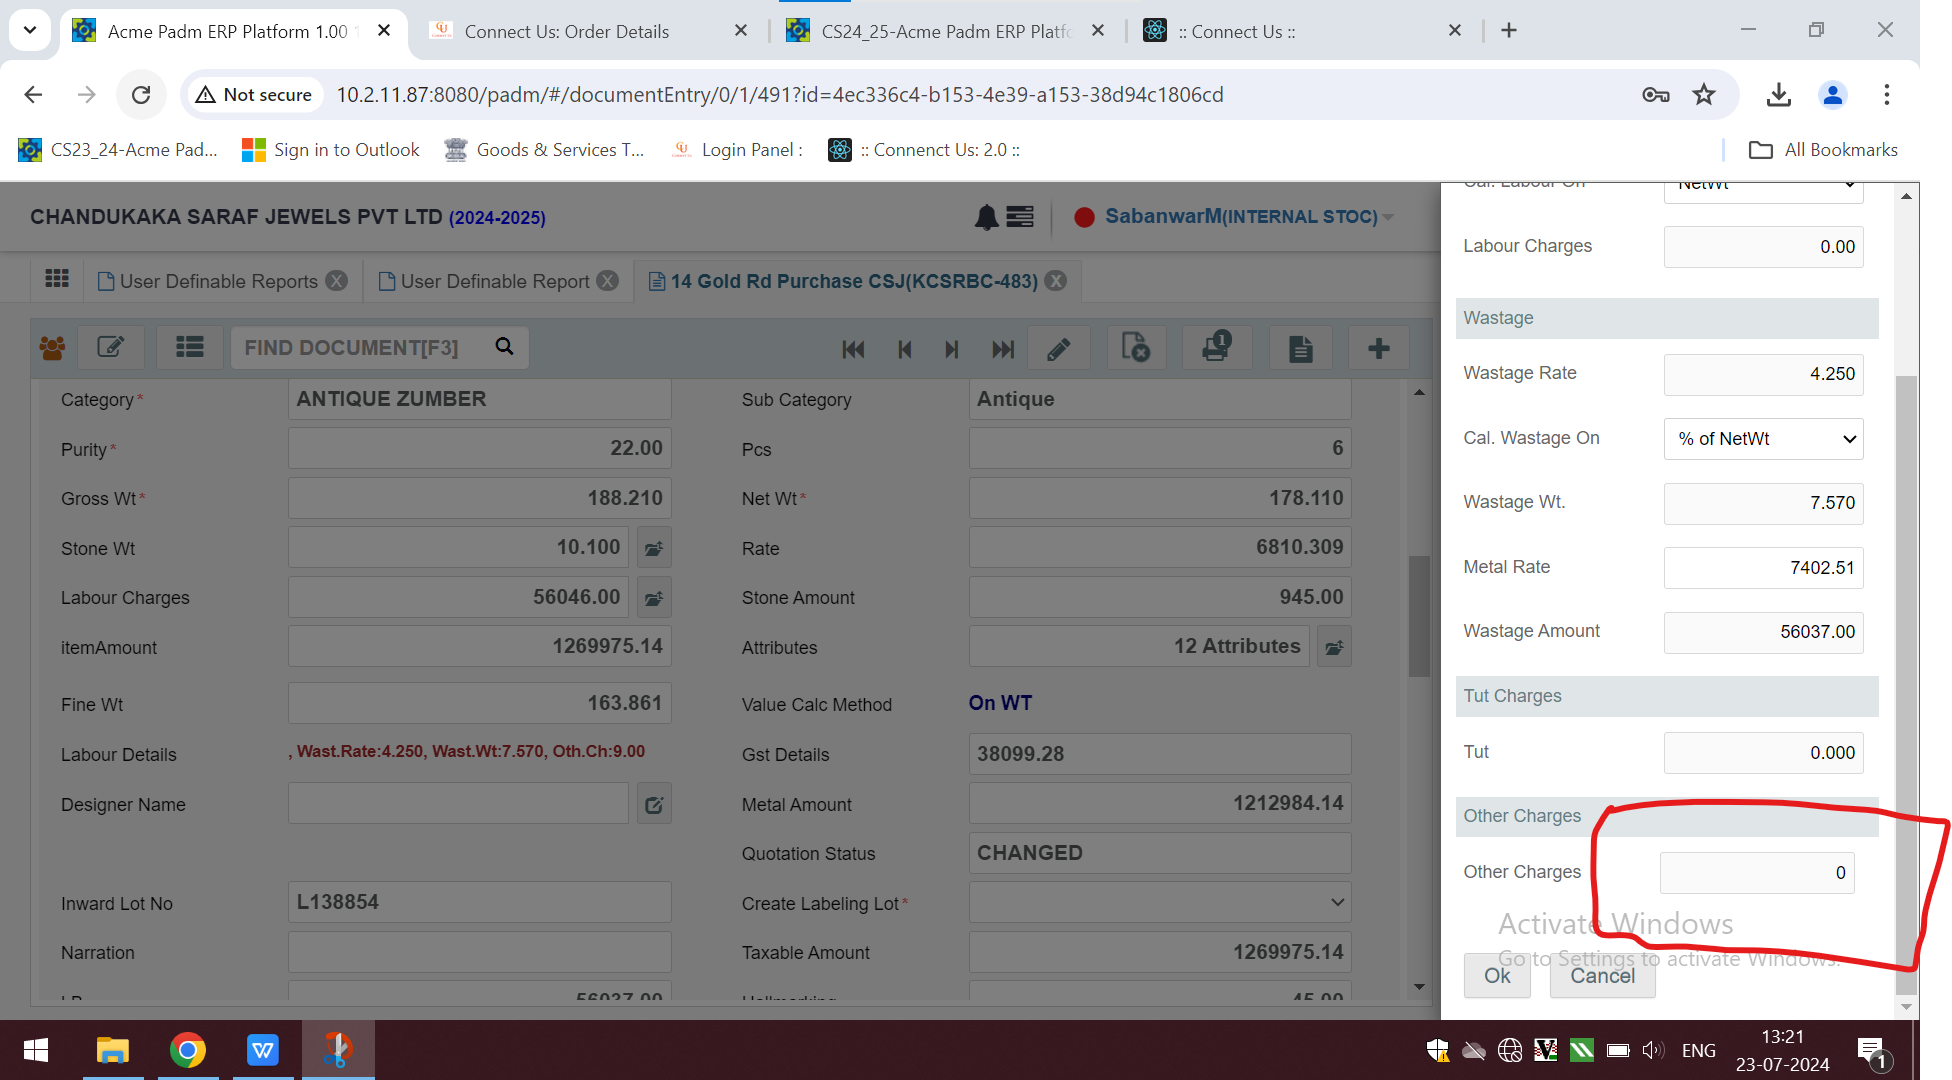The image size is (1952, 1080).
Task: Open password key icon in address bar
Action: (x=1656, y=95)
